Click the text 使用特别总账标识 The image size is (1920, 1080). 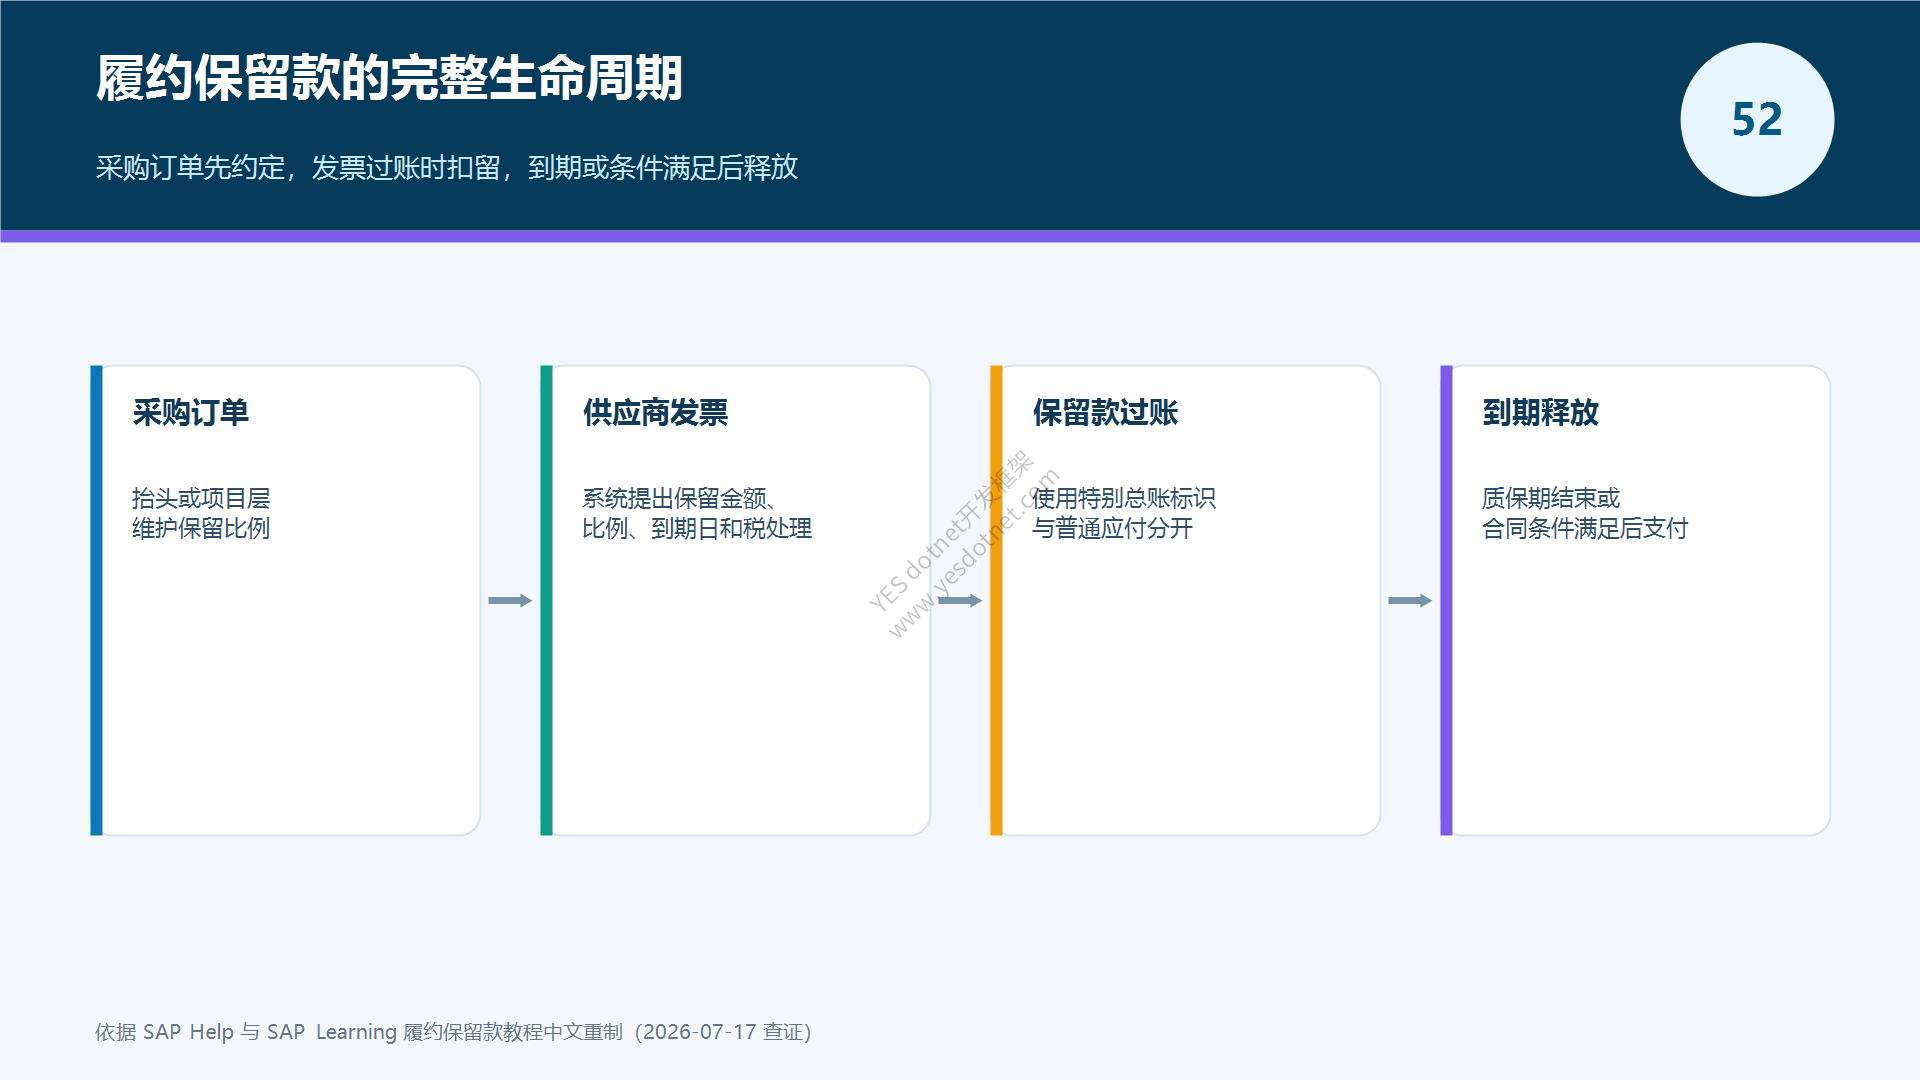pos(1124,498)
